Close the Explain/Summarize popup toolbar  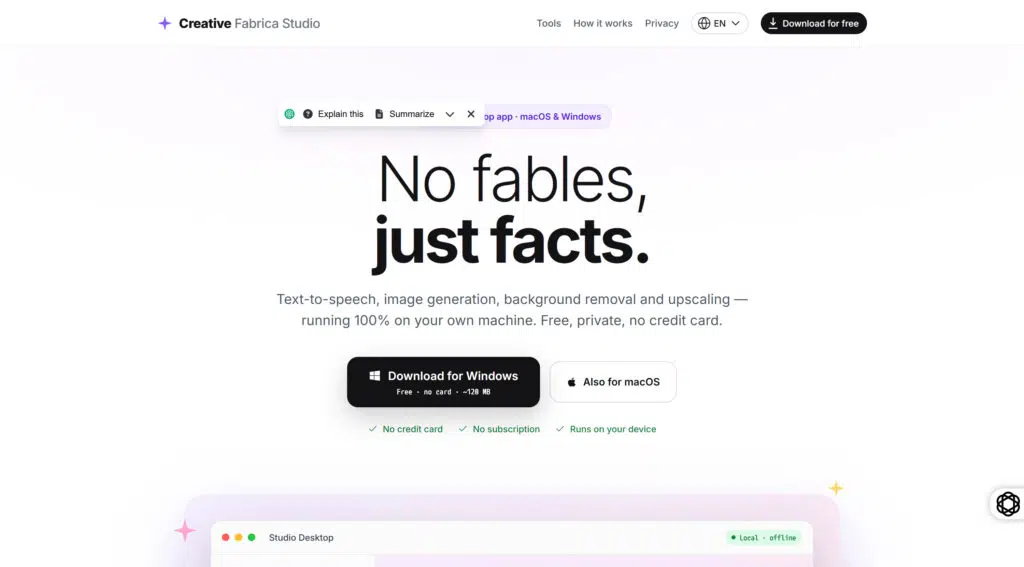471,114
